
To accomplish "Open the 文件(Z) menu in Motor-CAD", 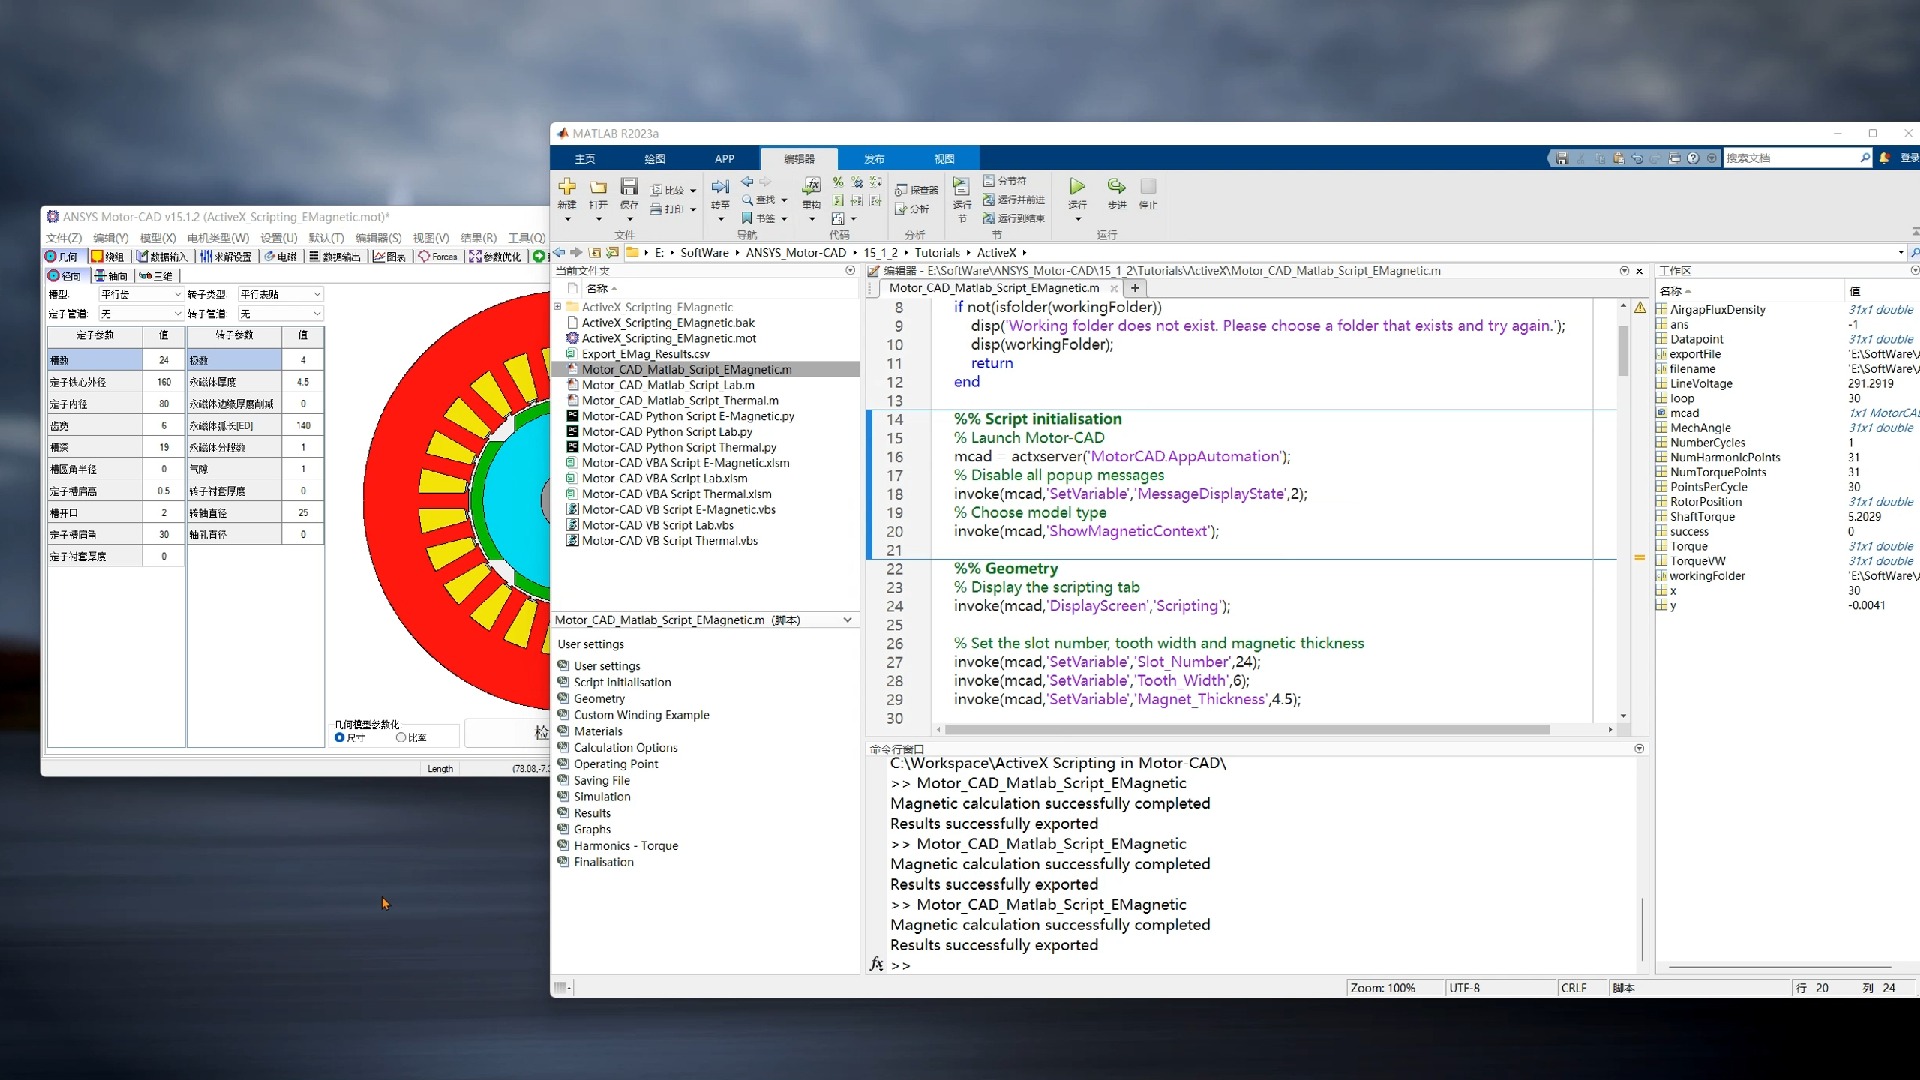I will click(64, 238).
